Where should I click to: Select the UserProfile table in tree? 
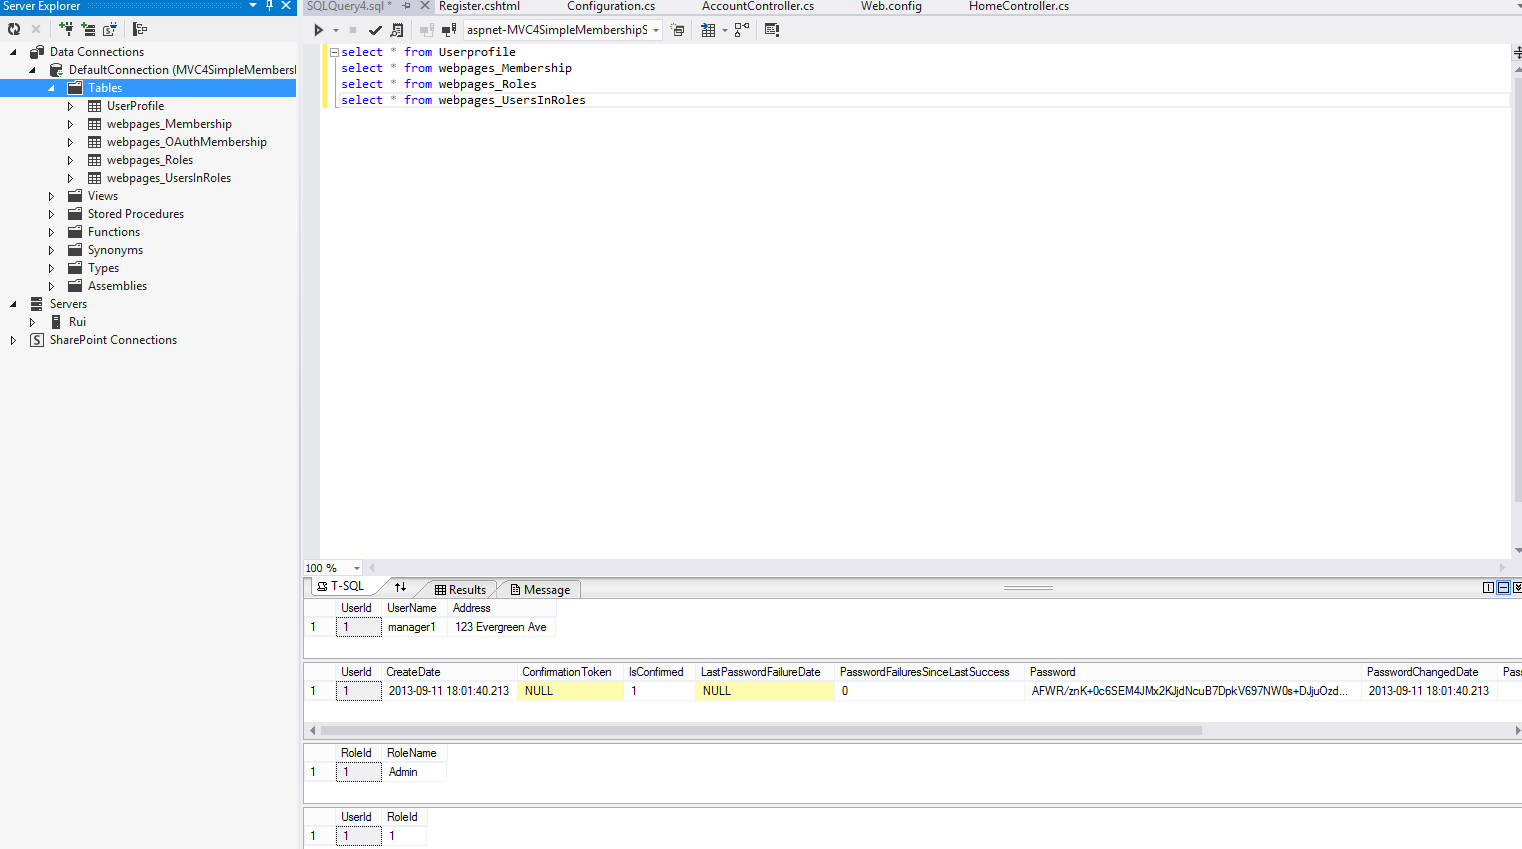pyautogui.click(x=135, y=106)
